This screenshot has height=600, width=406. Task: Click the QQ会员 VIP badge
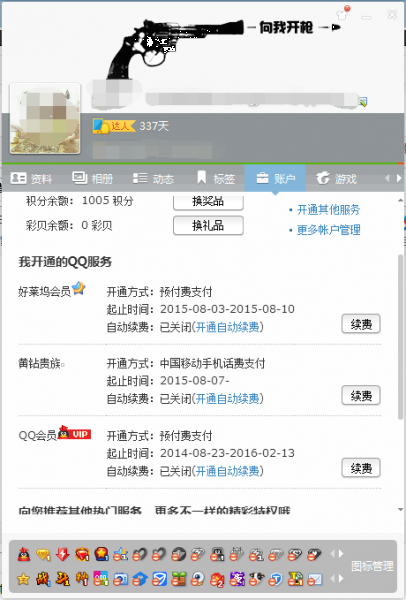point(75,432)
